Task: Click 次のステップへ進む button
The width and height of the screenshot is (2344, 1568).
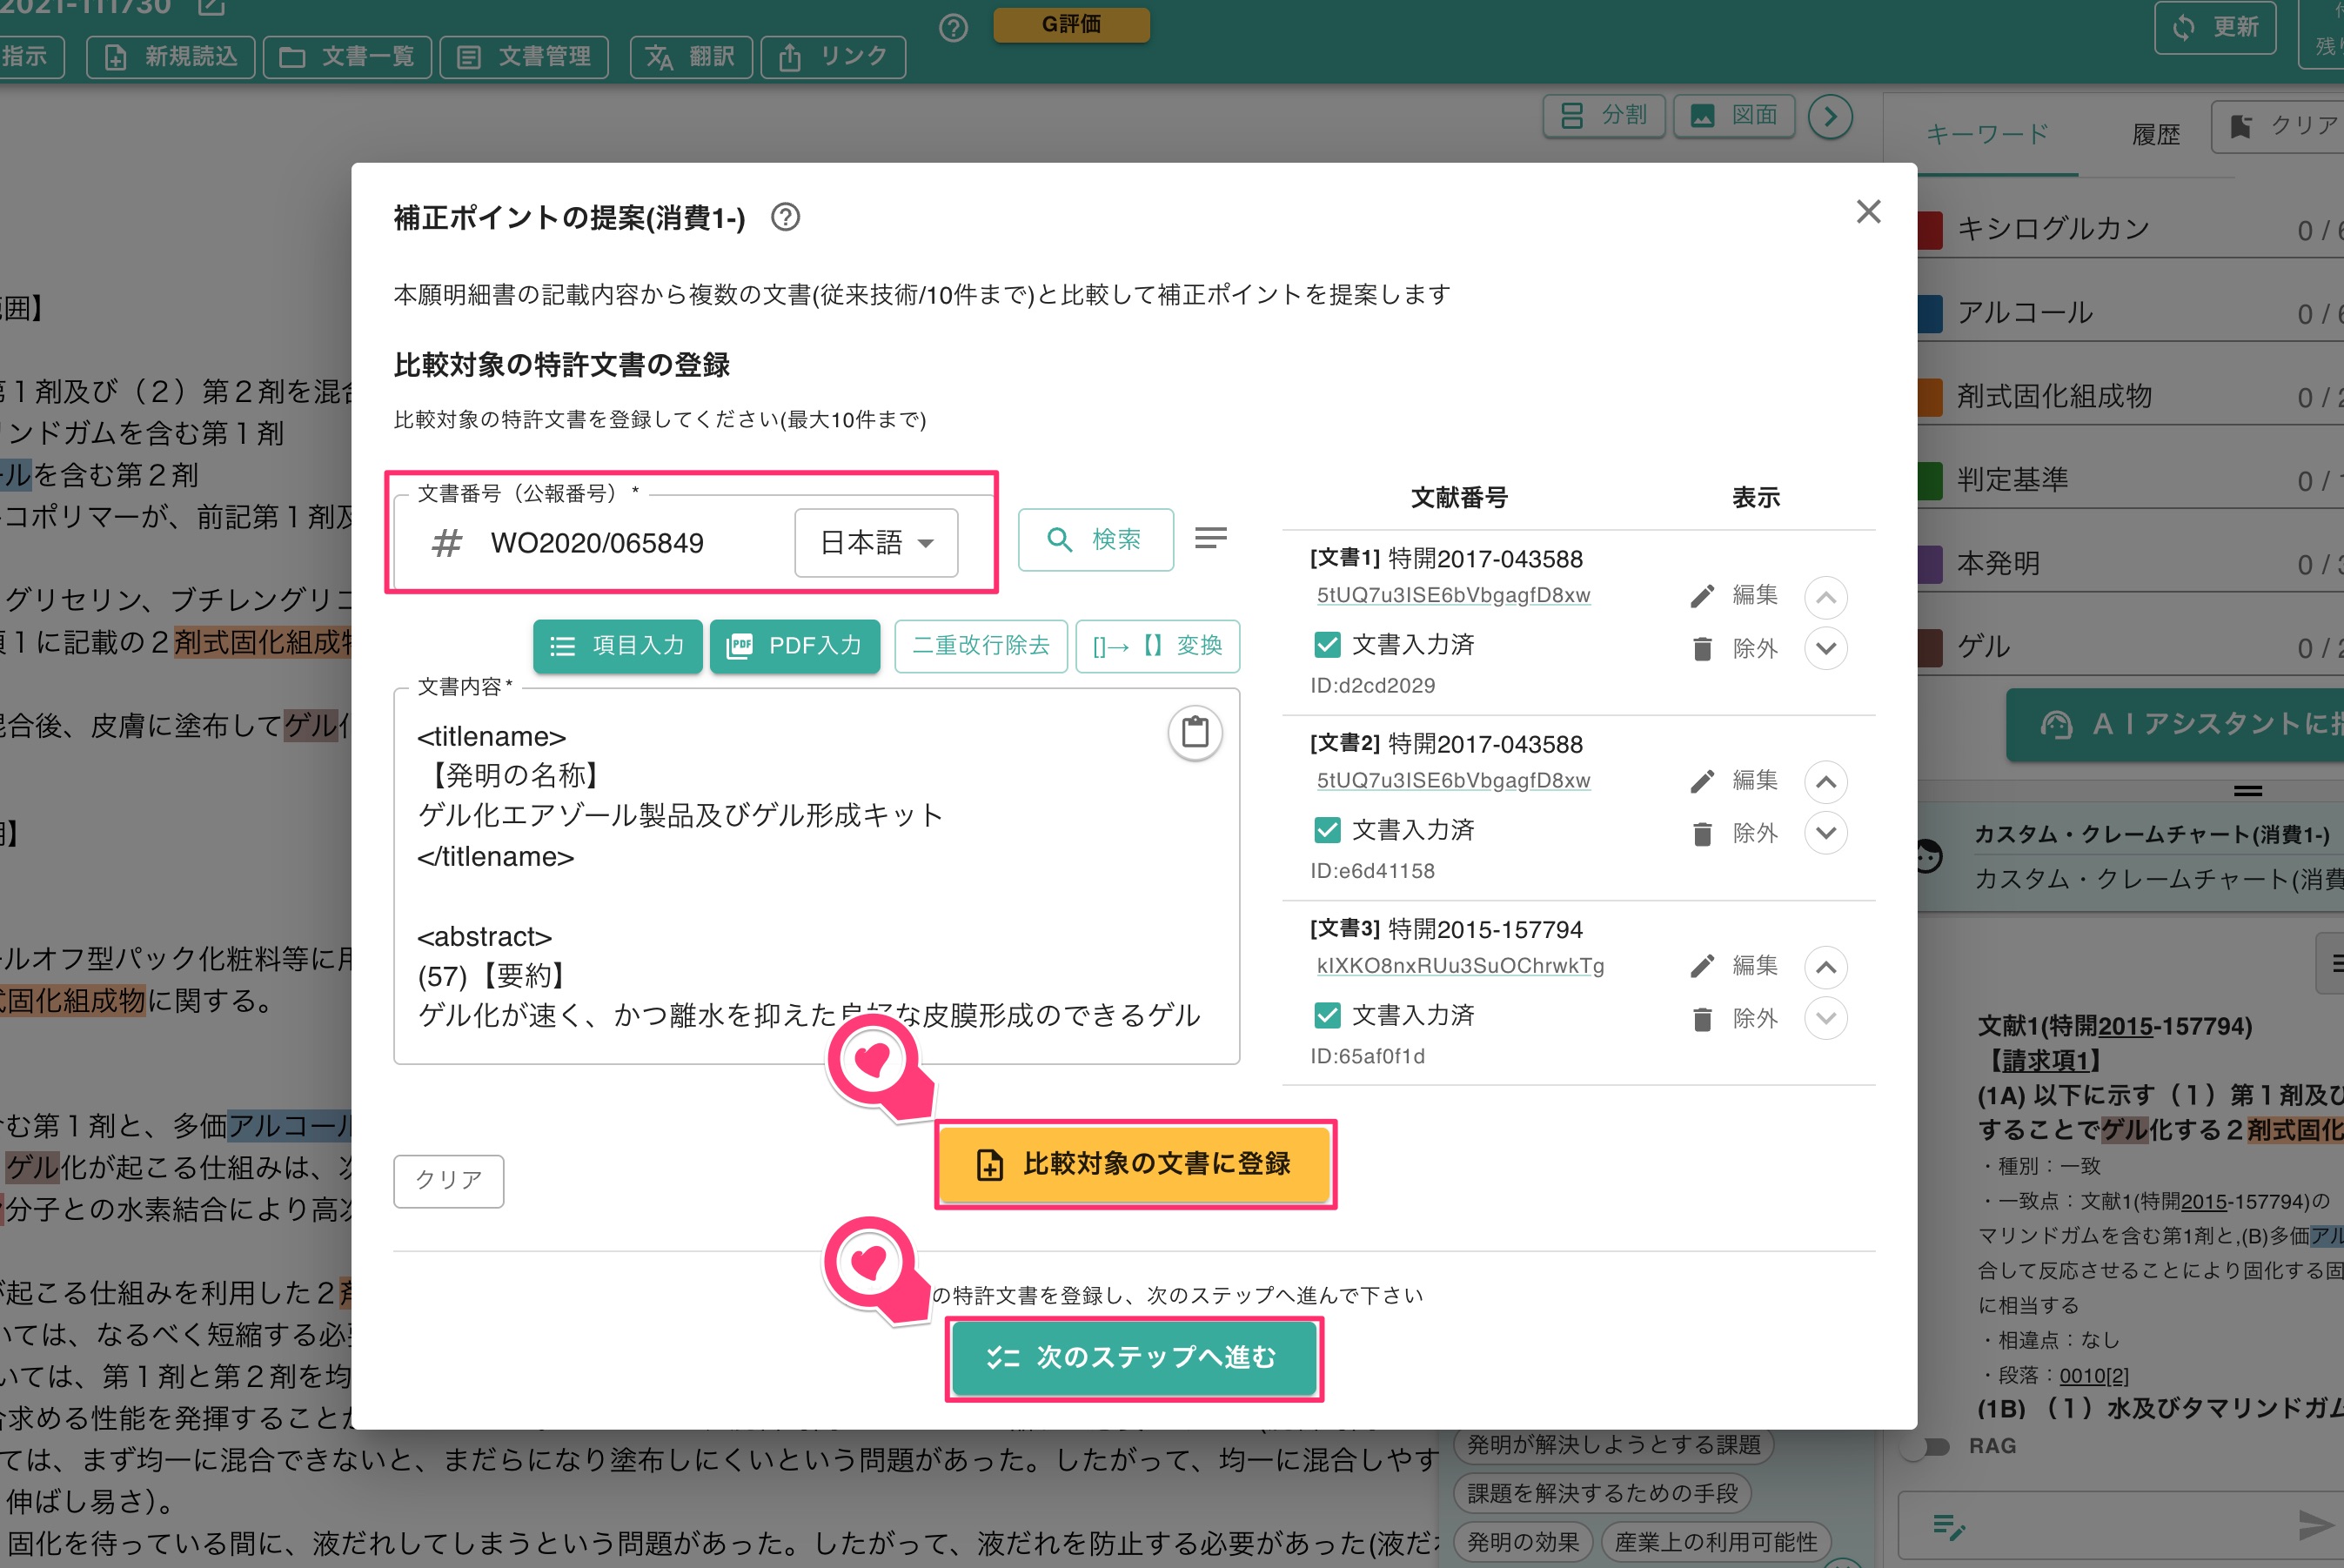Action: point(1133,1357)
